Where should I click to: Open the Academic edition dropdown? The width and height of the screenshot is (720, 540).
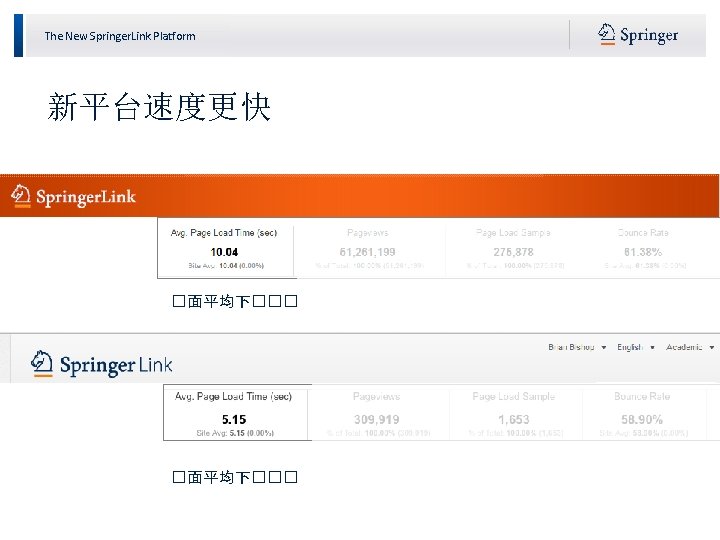690,347
